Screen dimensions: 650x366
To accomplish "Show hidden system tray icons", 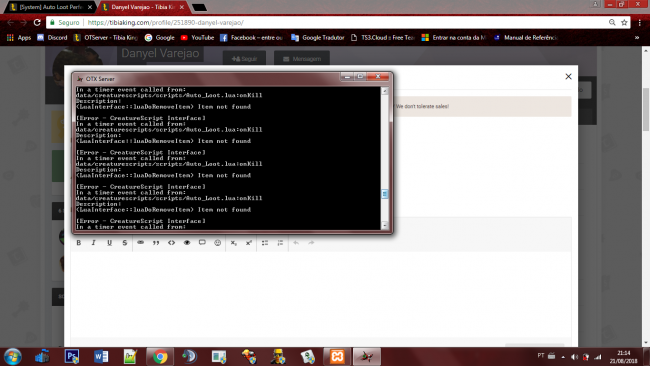I will point(563,356).
